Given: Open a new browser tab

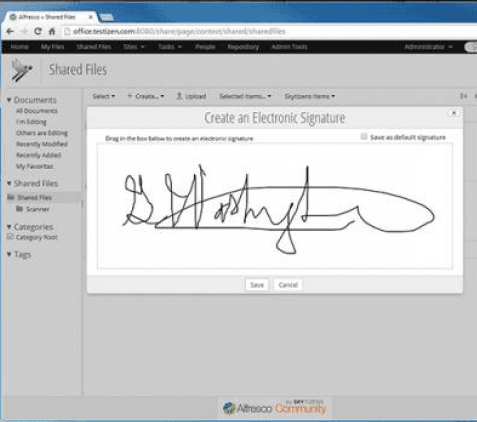Looking at the screenshot, I should click(x=106, y=17).
